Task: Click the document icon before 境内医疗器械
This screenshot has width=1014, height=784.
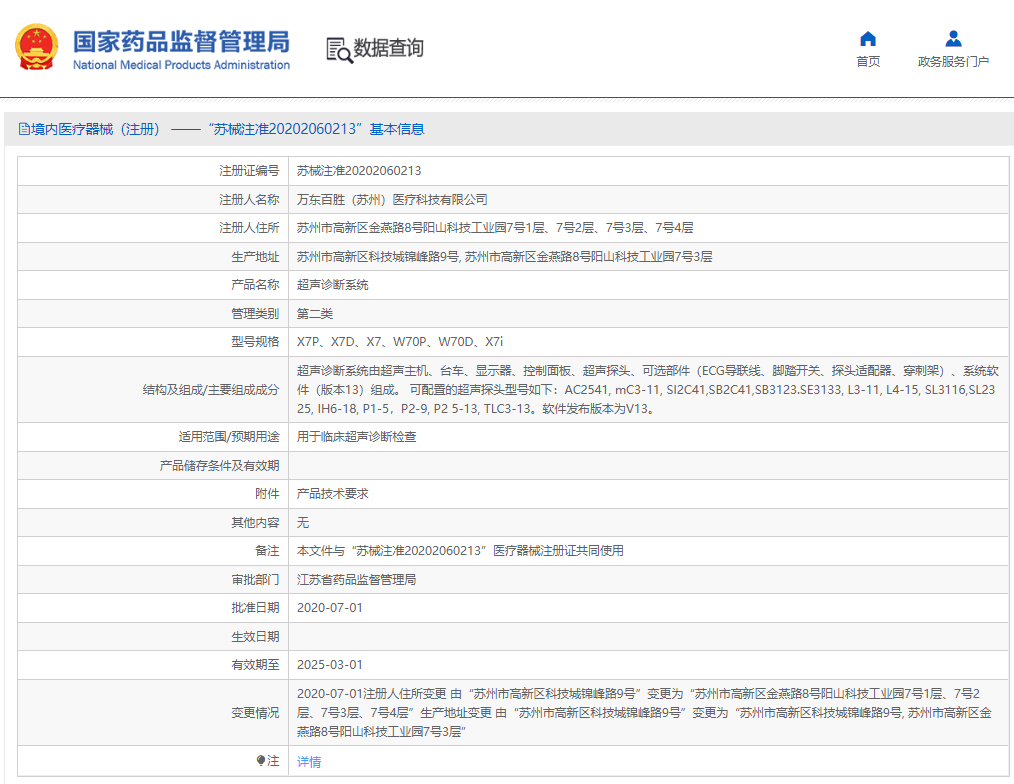Action: pos(24,129)
